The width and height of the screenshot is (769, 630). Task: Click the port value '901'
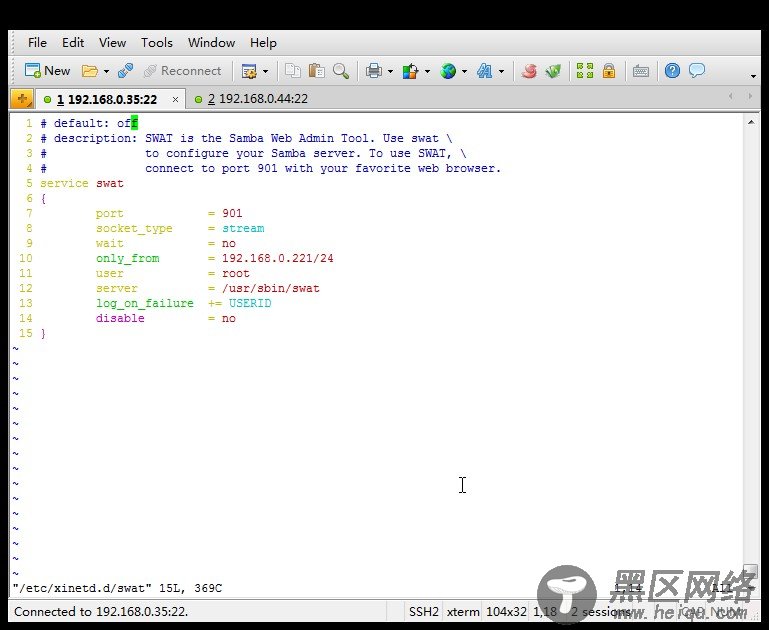tap(232, 213)
